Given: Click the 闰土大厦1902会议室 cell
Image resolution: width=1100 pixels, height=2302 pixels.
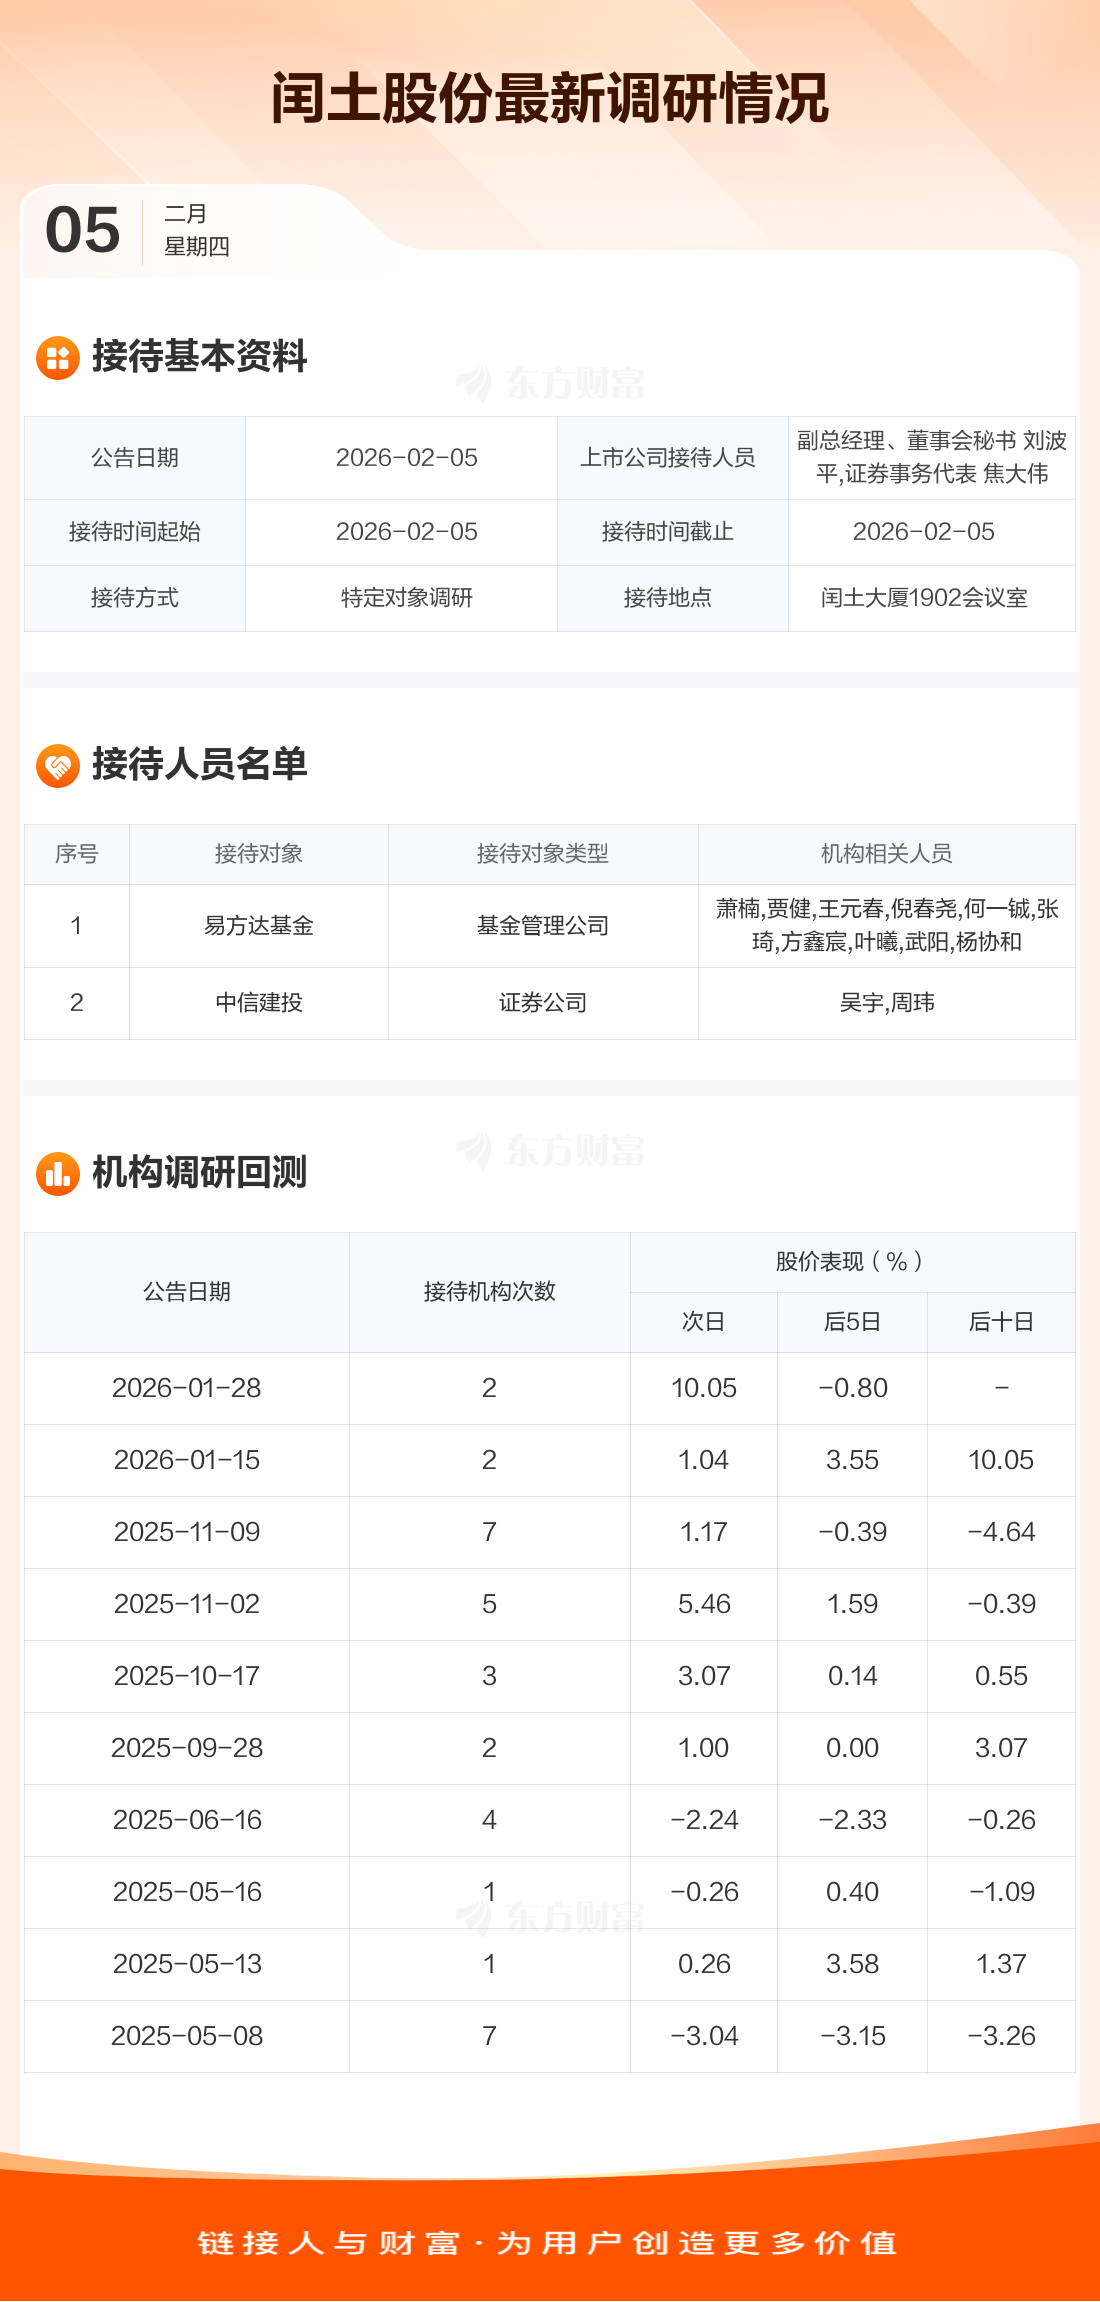Looking at the screenshot, I should pyautogui.click(x=932, y=598).
